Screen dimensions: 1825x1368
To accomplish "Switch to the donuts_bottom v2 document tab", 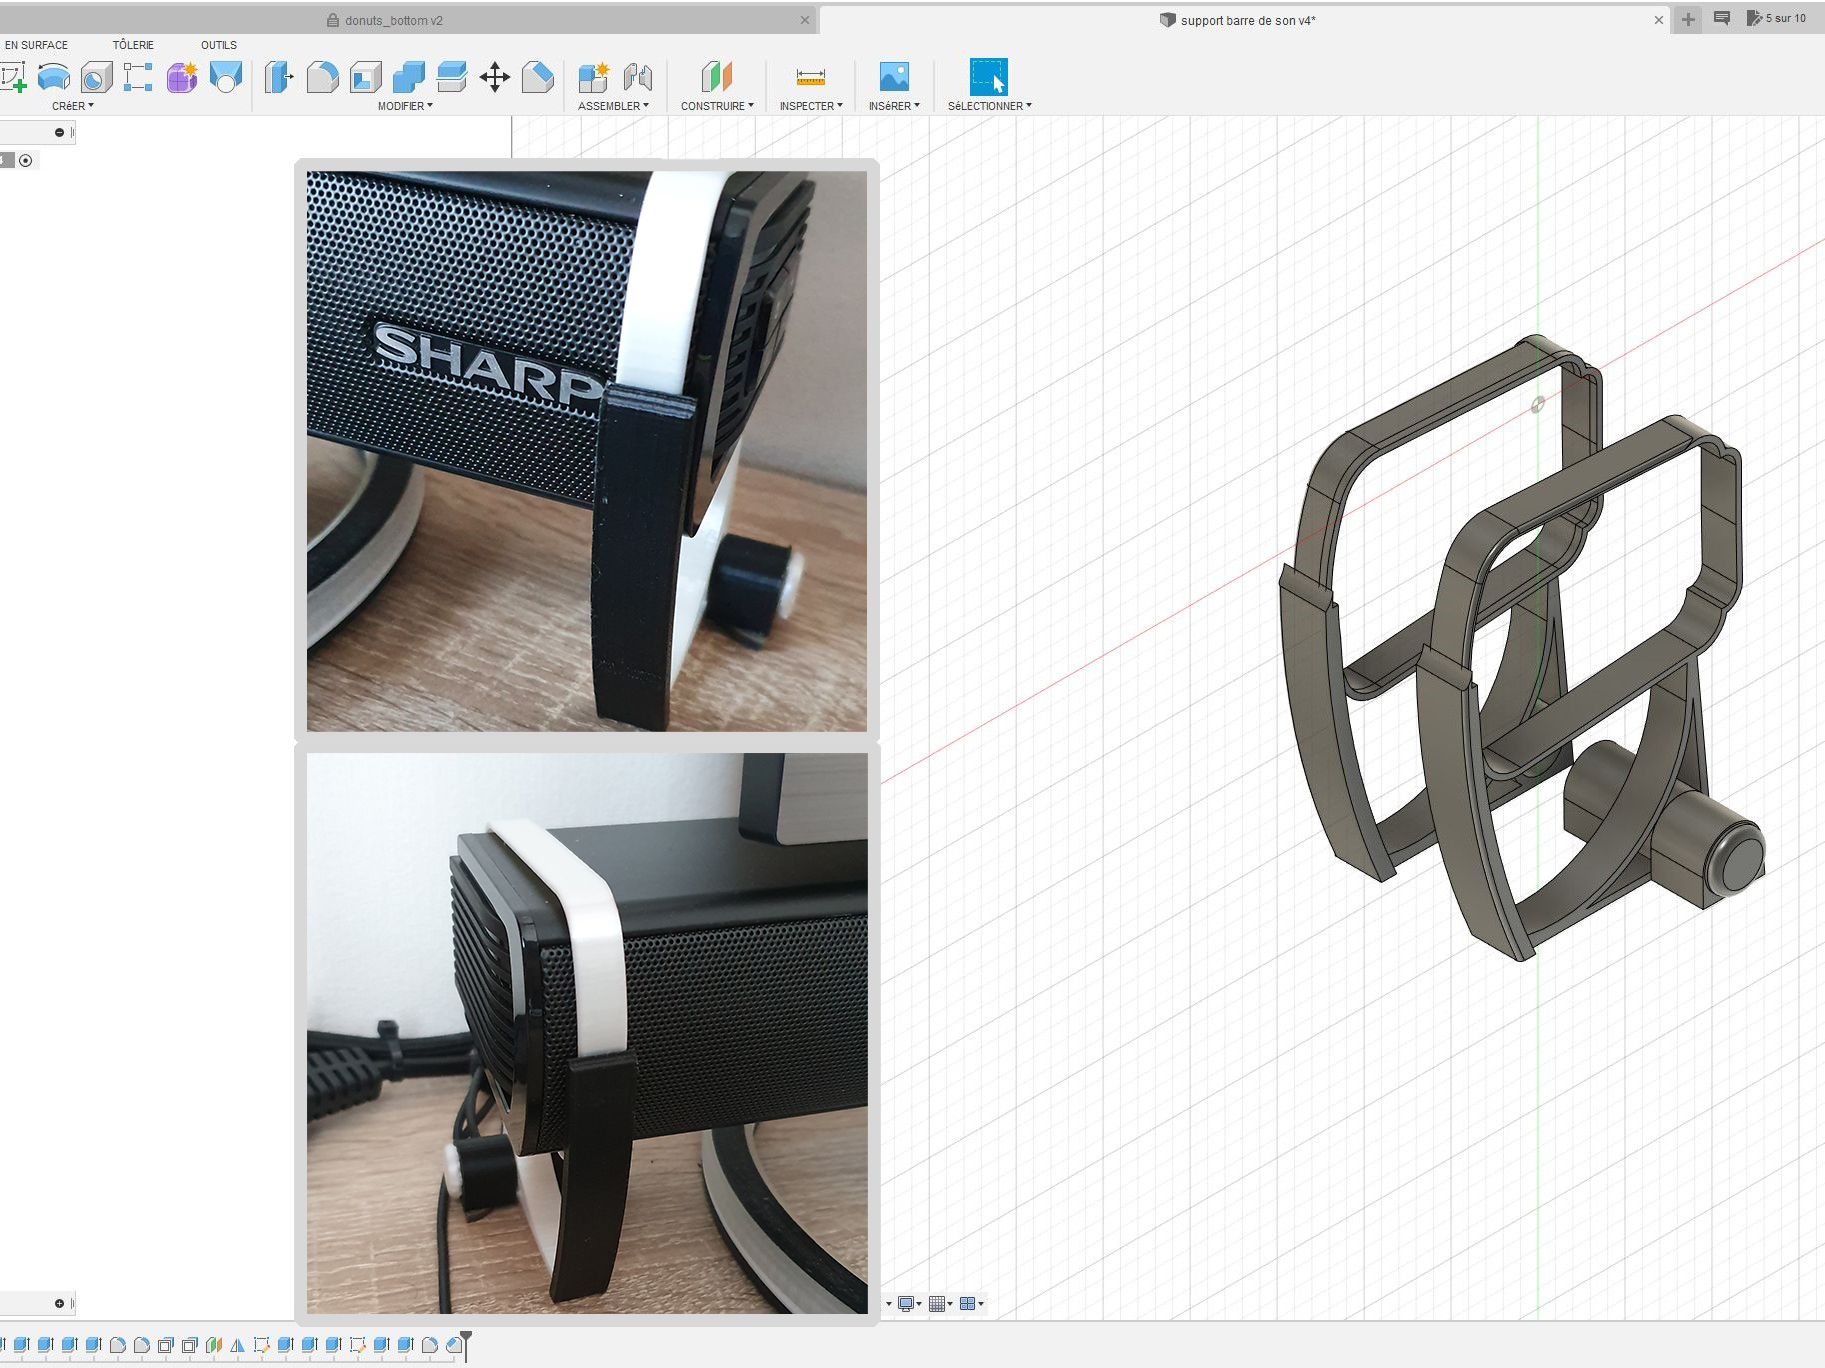I will [x=393, y=20].
